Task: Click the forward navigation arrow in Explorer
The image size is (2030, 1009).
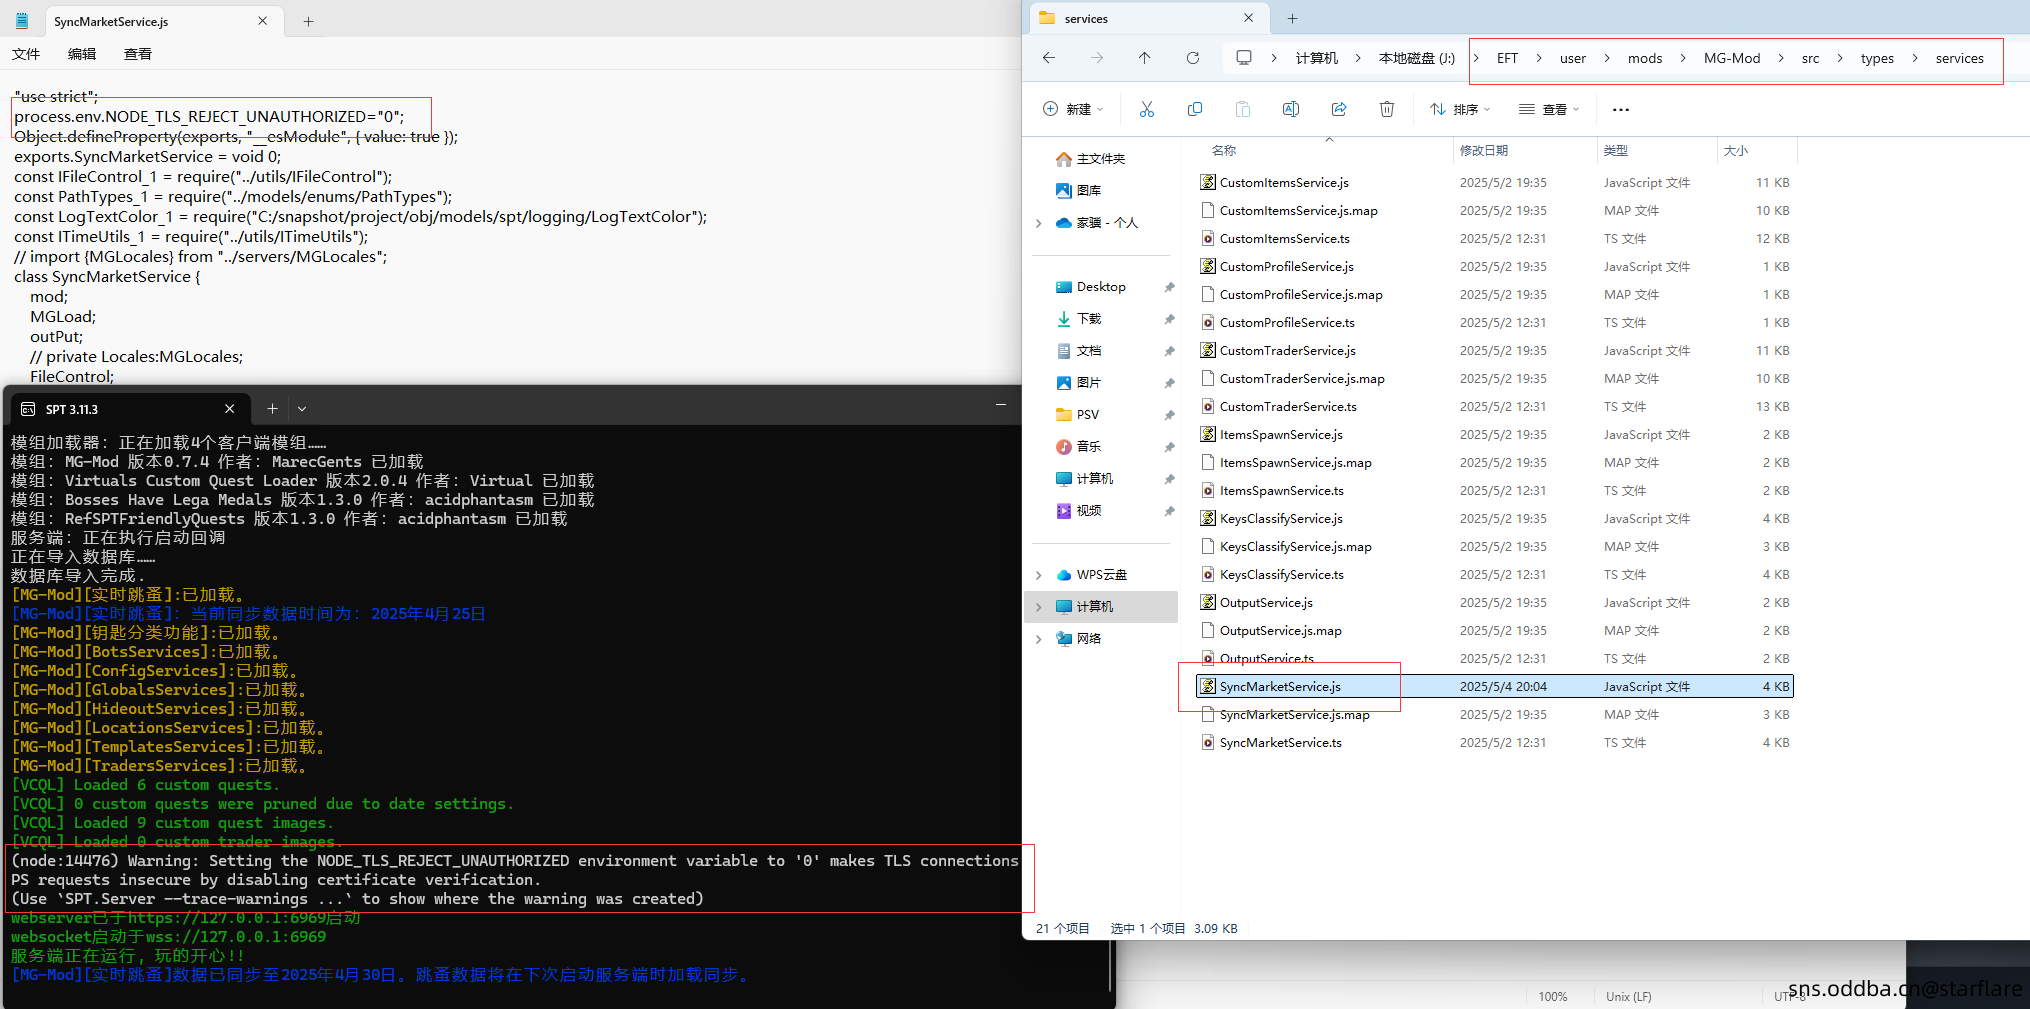Action: 1097,58
